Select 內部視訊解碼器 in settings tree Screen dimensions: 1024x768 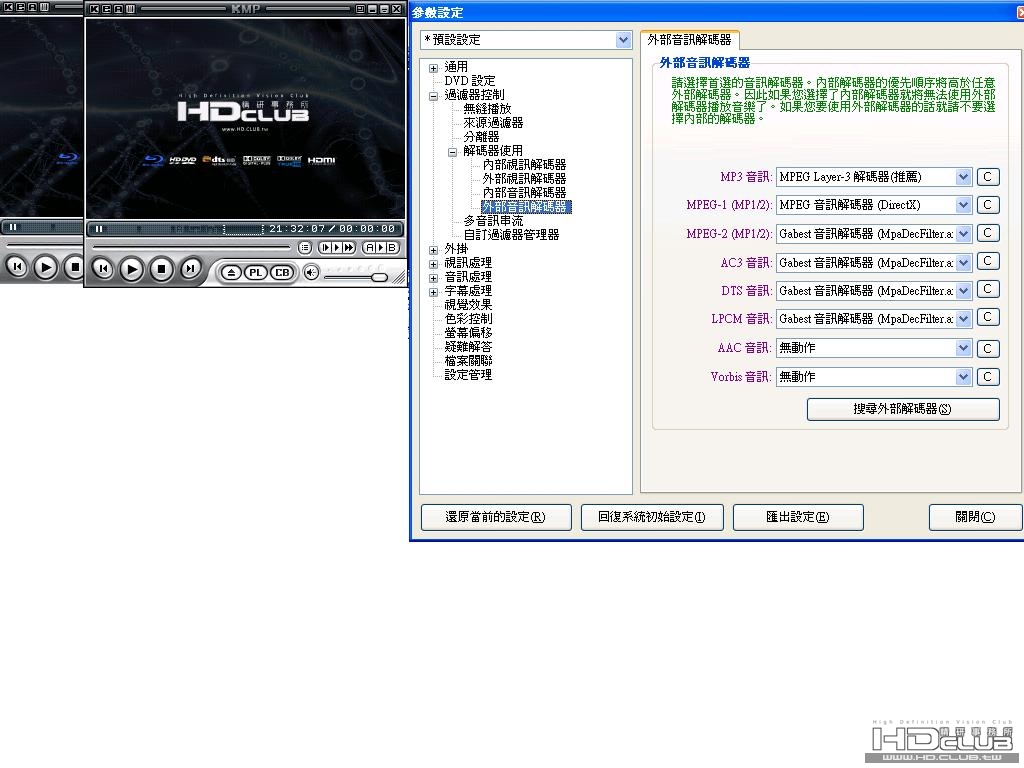524,165
